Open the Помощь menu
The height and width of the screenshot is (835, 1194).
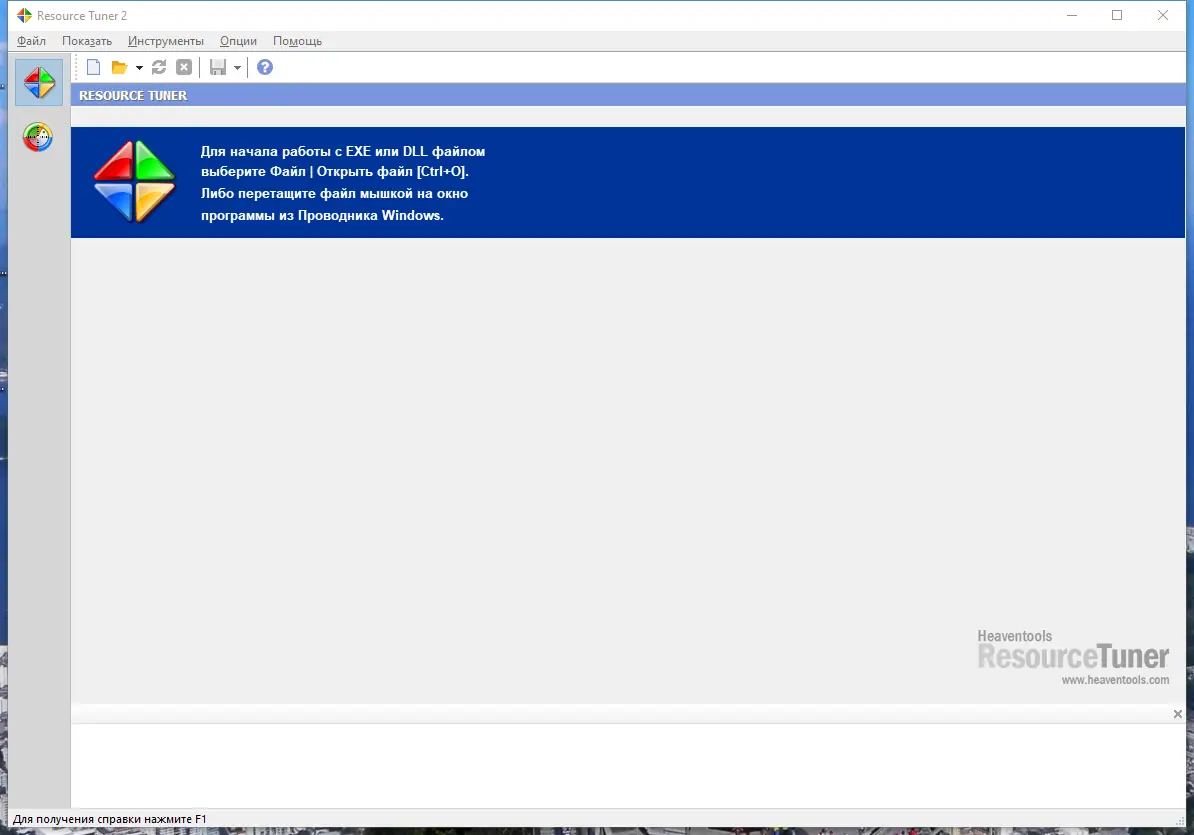tap(298, 41)
